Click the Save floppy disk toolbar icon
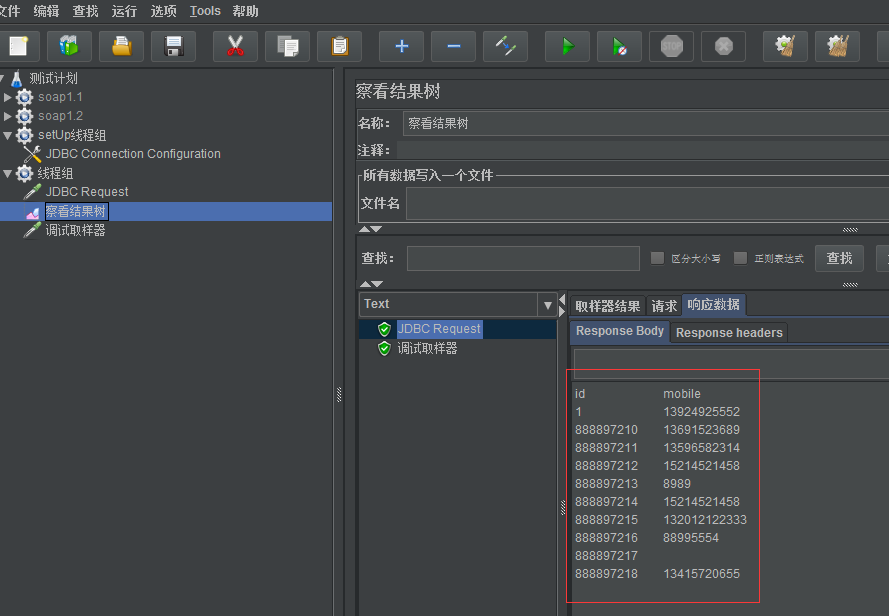Image resolution: width=889 pixels, height=616 pixels. point(173,46)
